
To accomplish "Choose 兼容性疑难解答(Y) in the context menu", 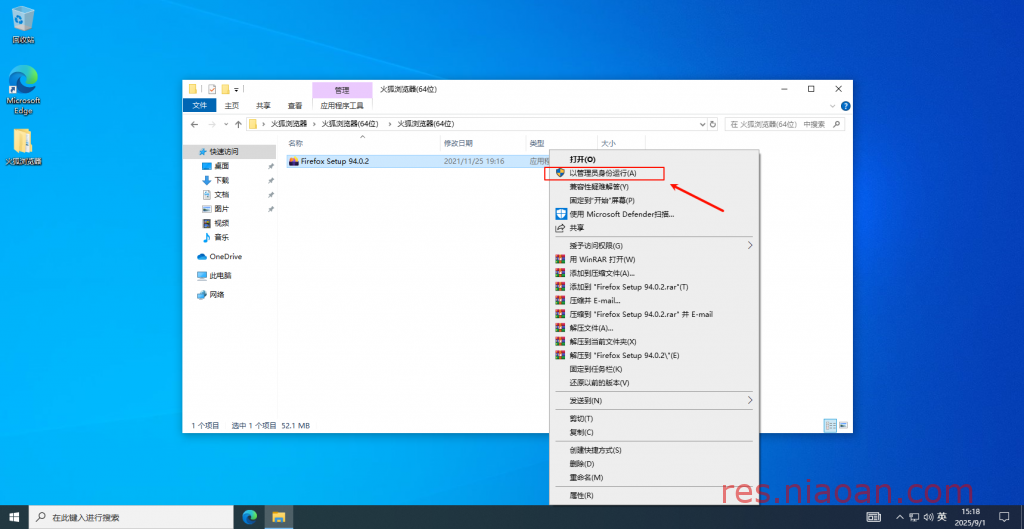I will tap(654, 187).
